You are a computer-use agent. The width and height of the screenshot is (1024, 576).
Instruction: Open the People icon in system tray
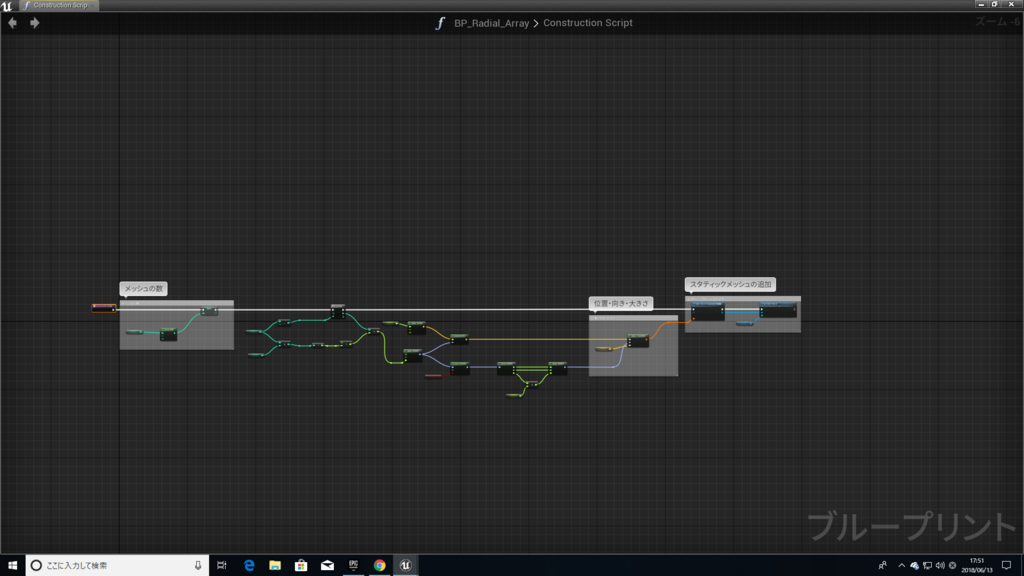(882, 565)
